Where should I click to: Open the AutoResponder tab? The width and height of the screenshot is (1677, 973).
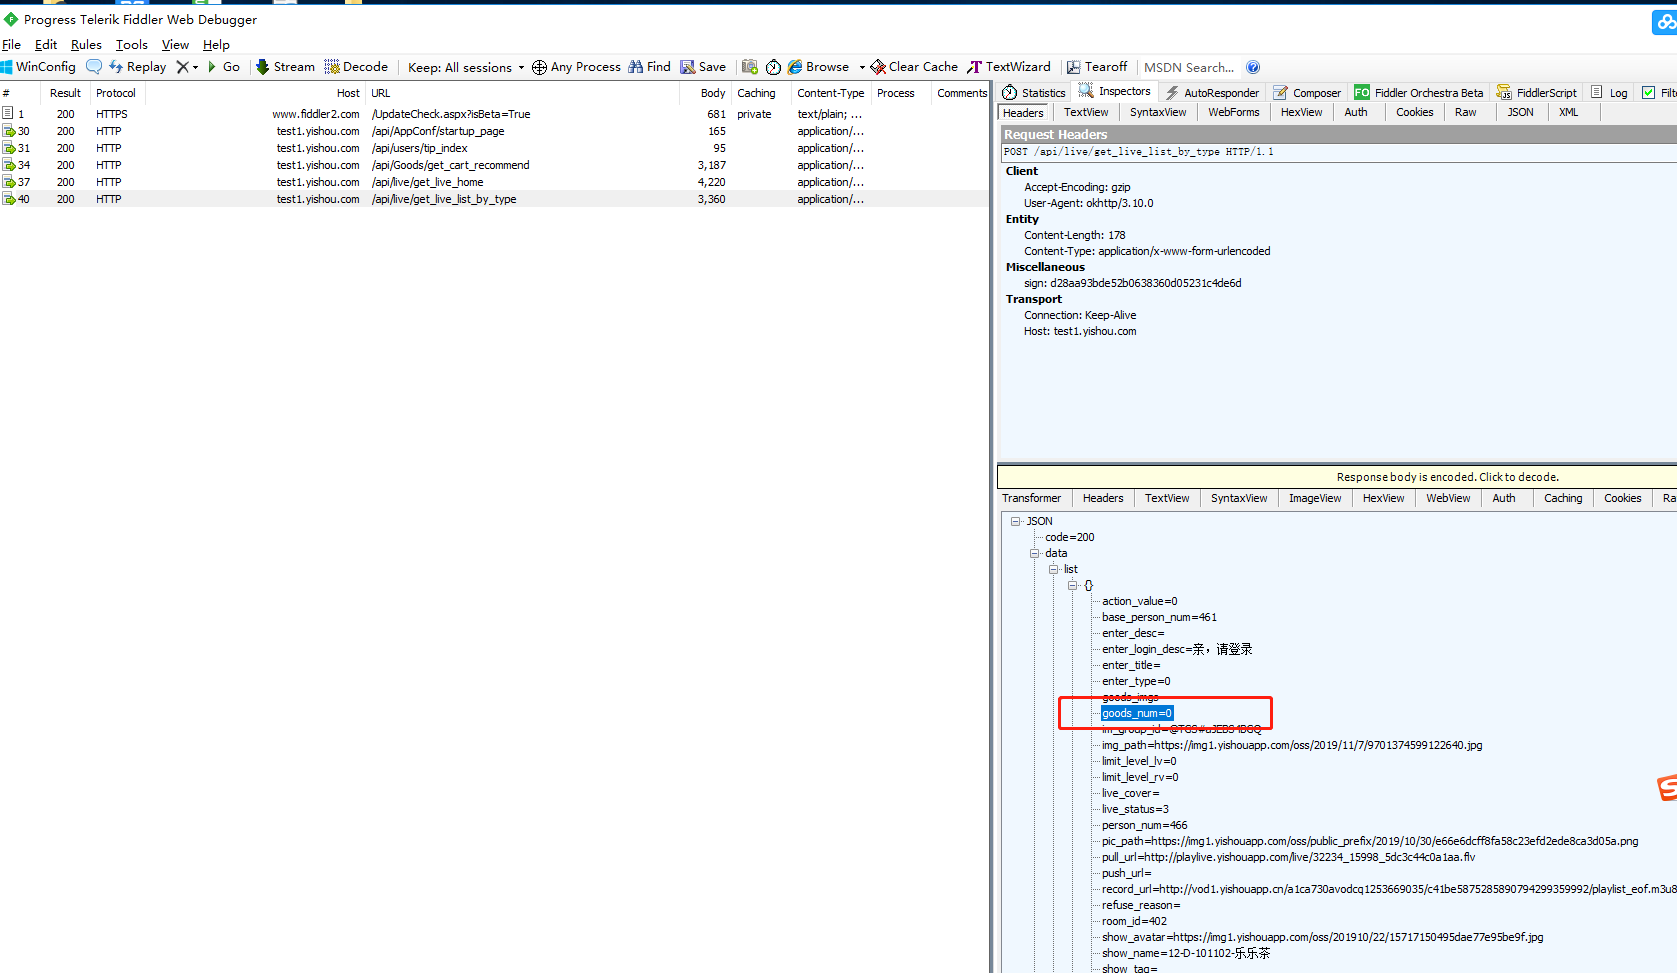1211,92
